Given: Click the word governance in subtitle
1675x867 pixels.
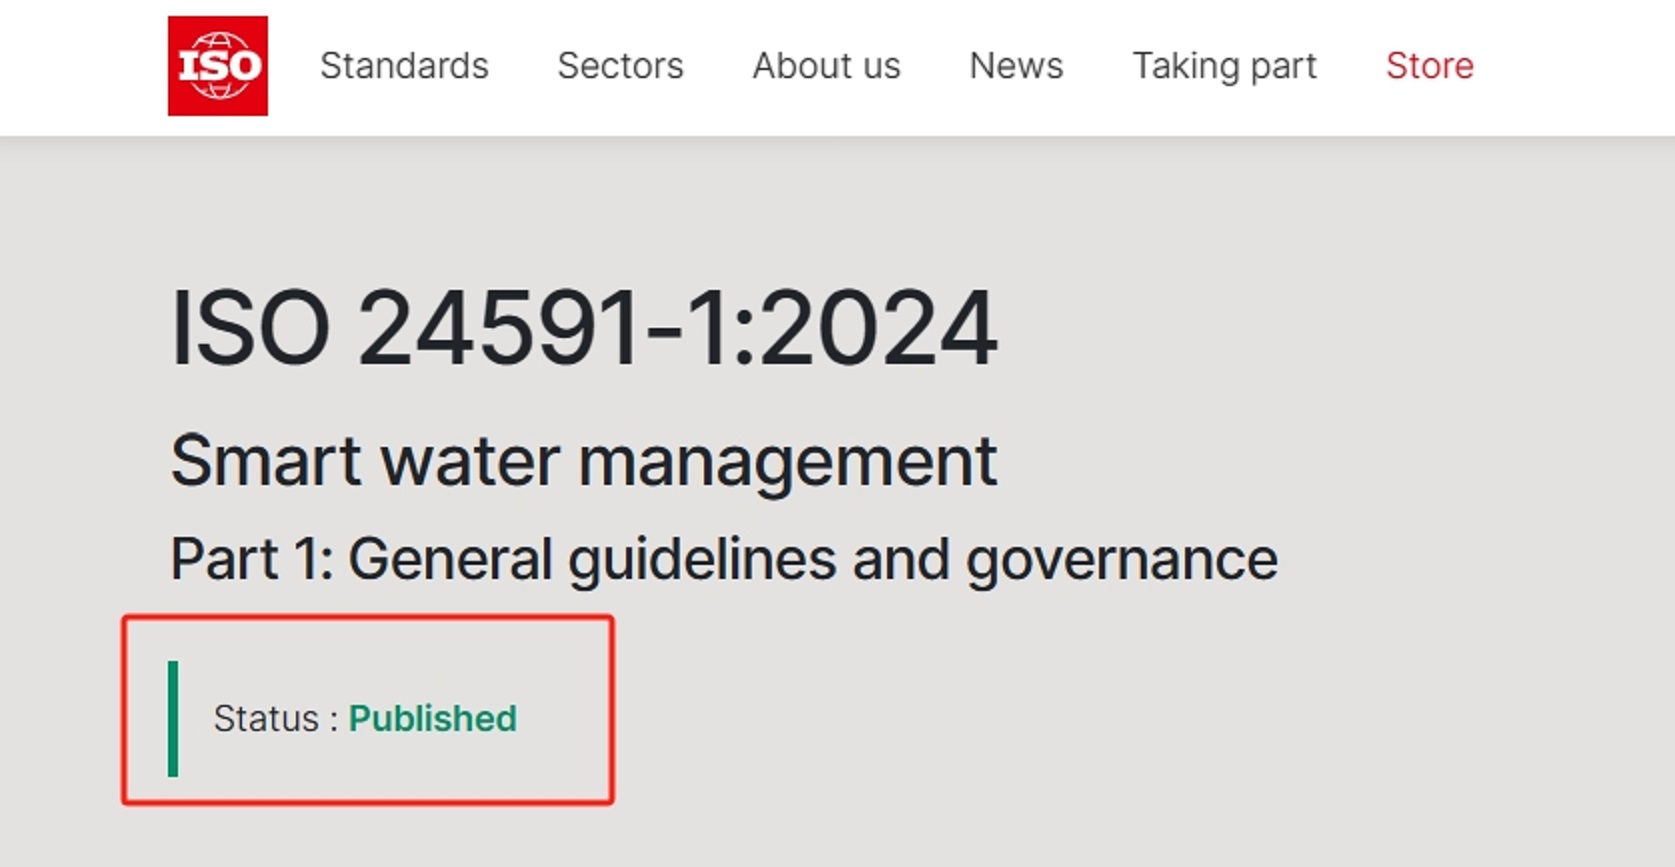Looking at the screenshot, I should 1121,558.
